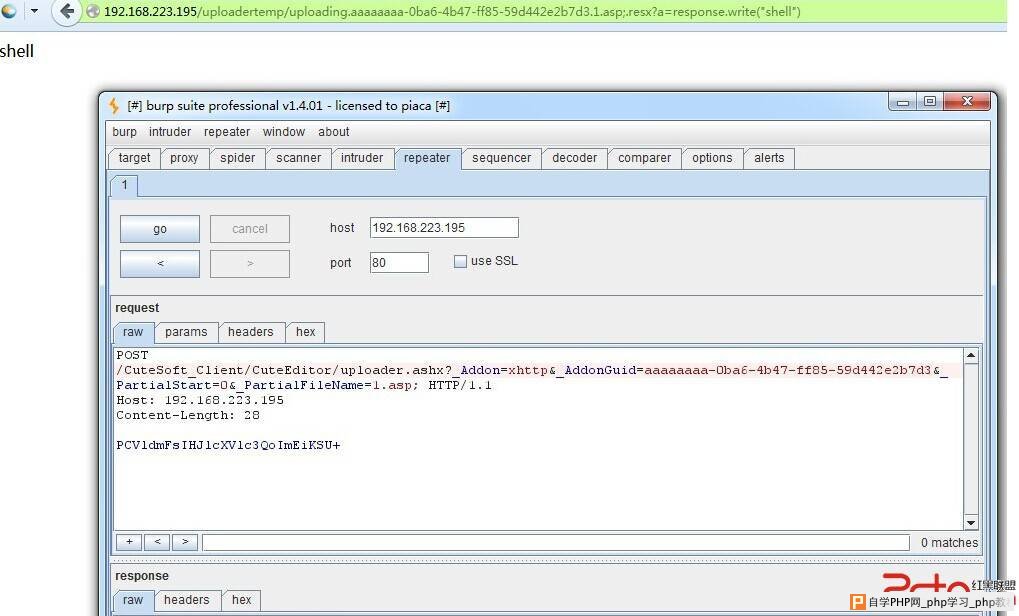Minimize the Burp Suite window

[903, 102]
